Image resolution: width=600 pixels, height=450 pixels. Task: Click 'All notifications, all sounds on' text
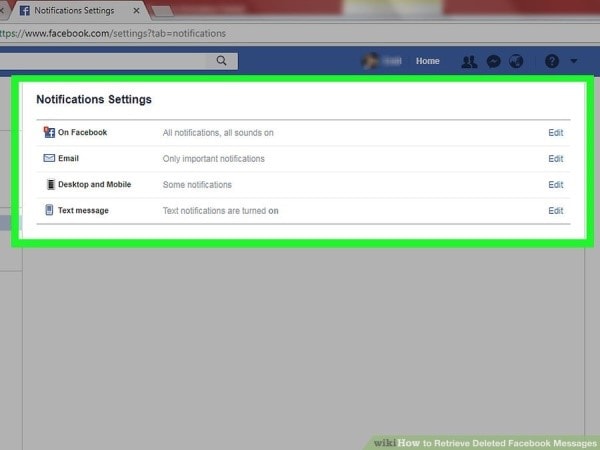point(218,133)
